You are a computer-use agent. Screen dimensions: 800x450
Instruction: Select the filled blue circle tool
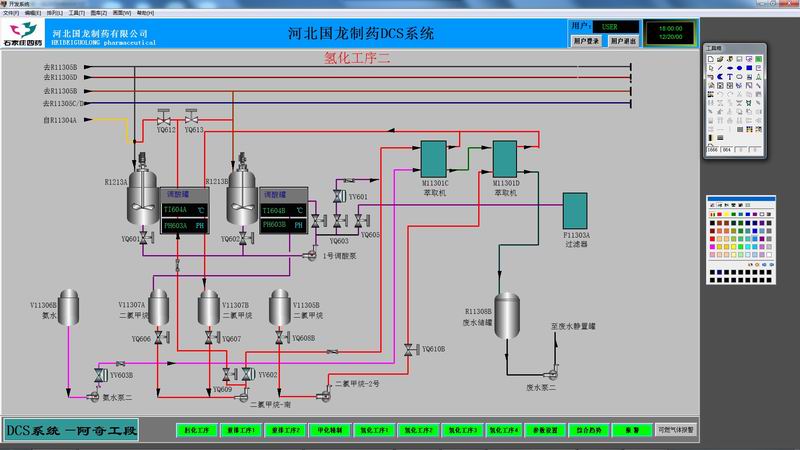tap(739, 68)
